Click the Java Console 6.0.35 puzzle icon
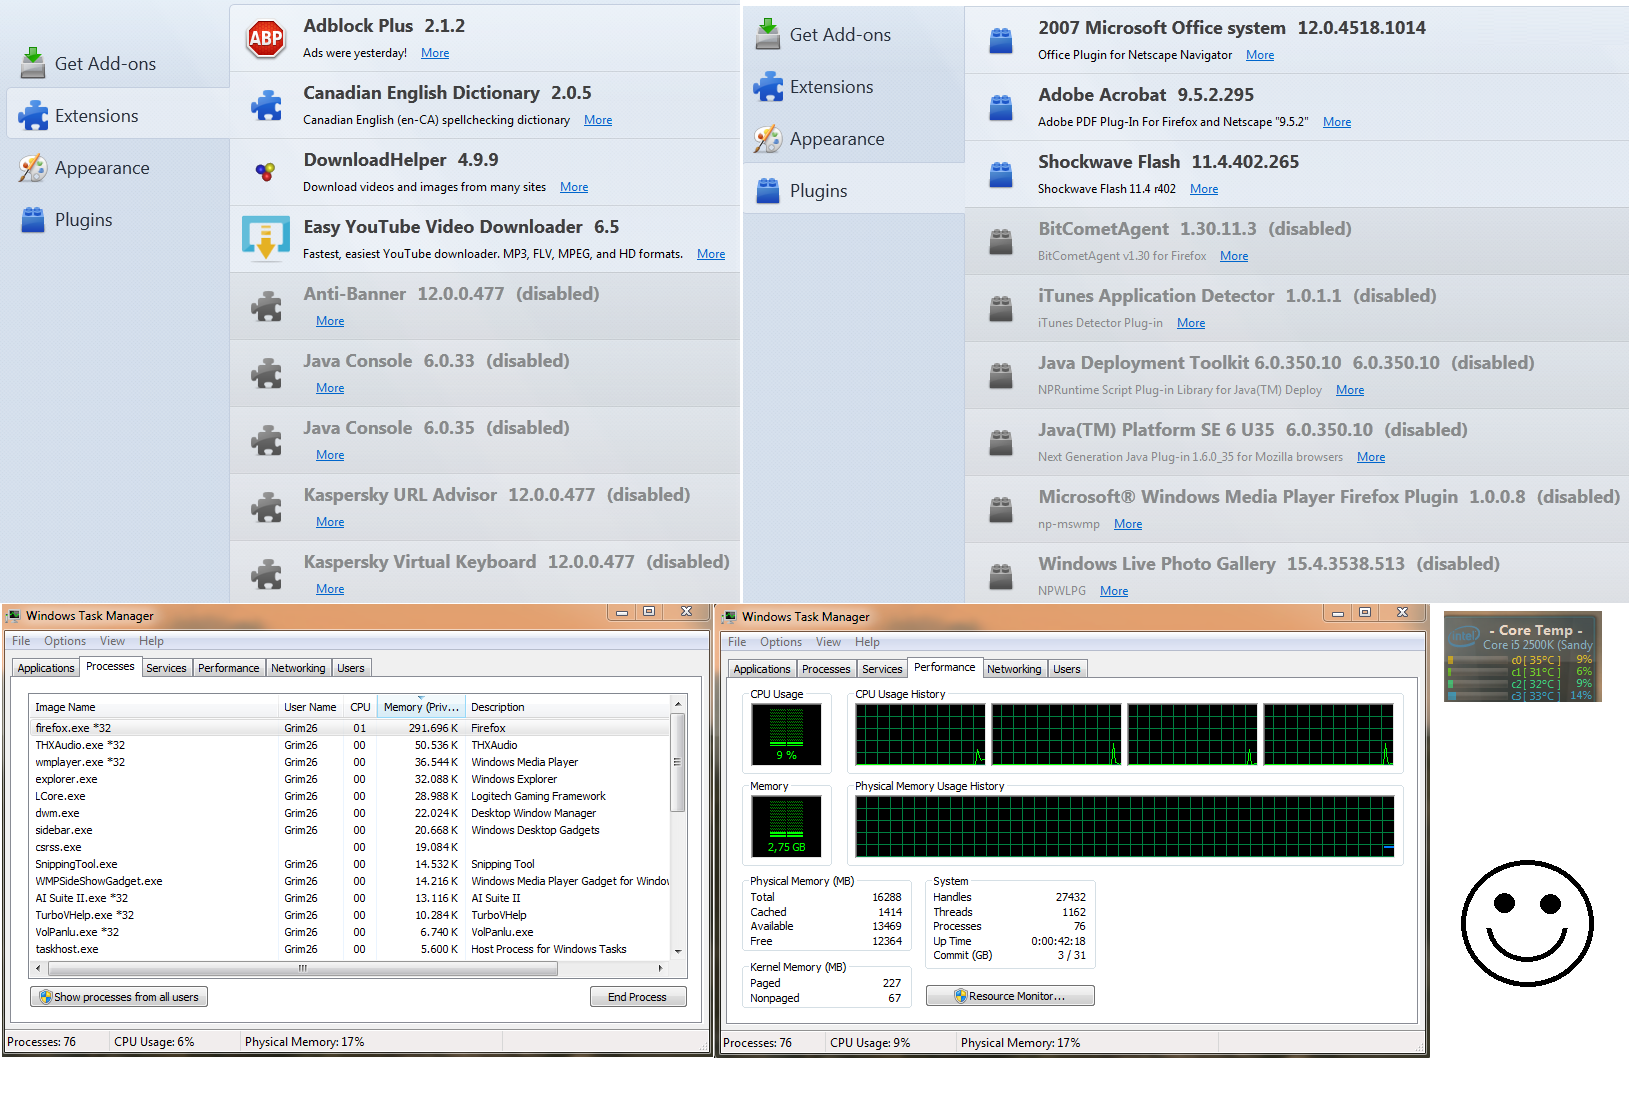The height and width of the screenshot is (1096, 1629). tap(266, 440)
